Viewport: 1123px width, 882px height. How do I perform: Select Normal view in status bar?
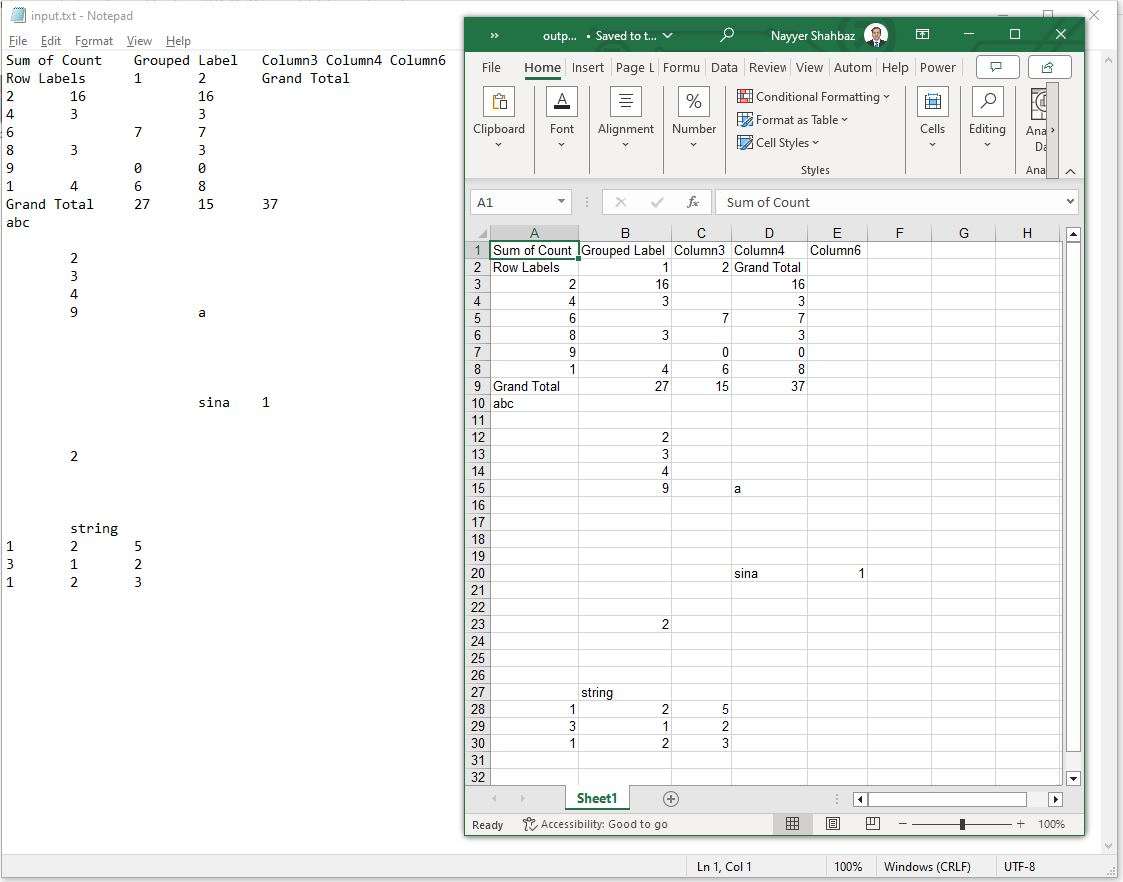pos(792,824)
